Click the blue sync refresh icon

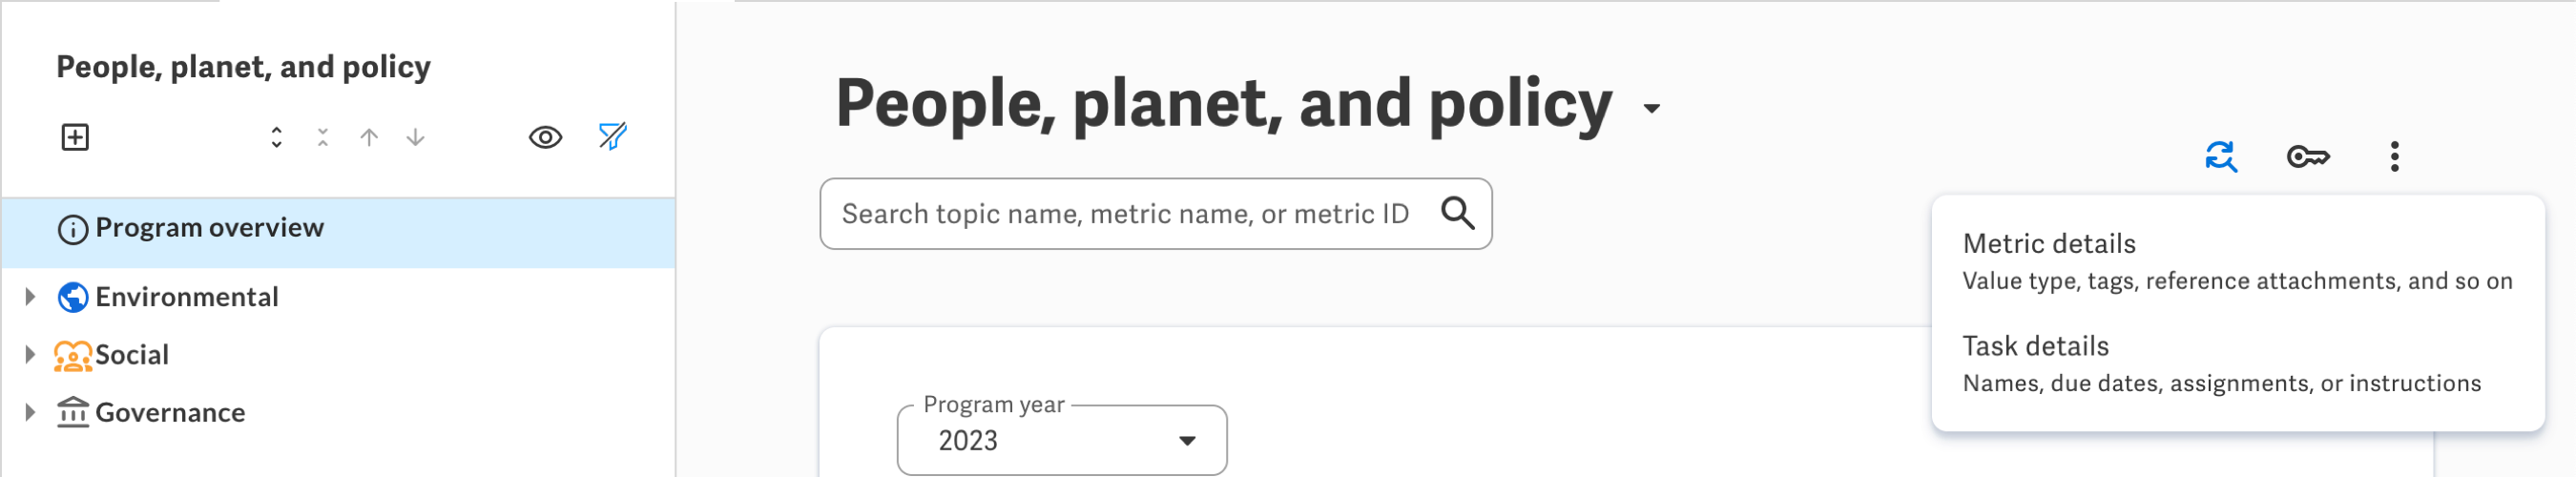coord(2220,157)
